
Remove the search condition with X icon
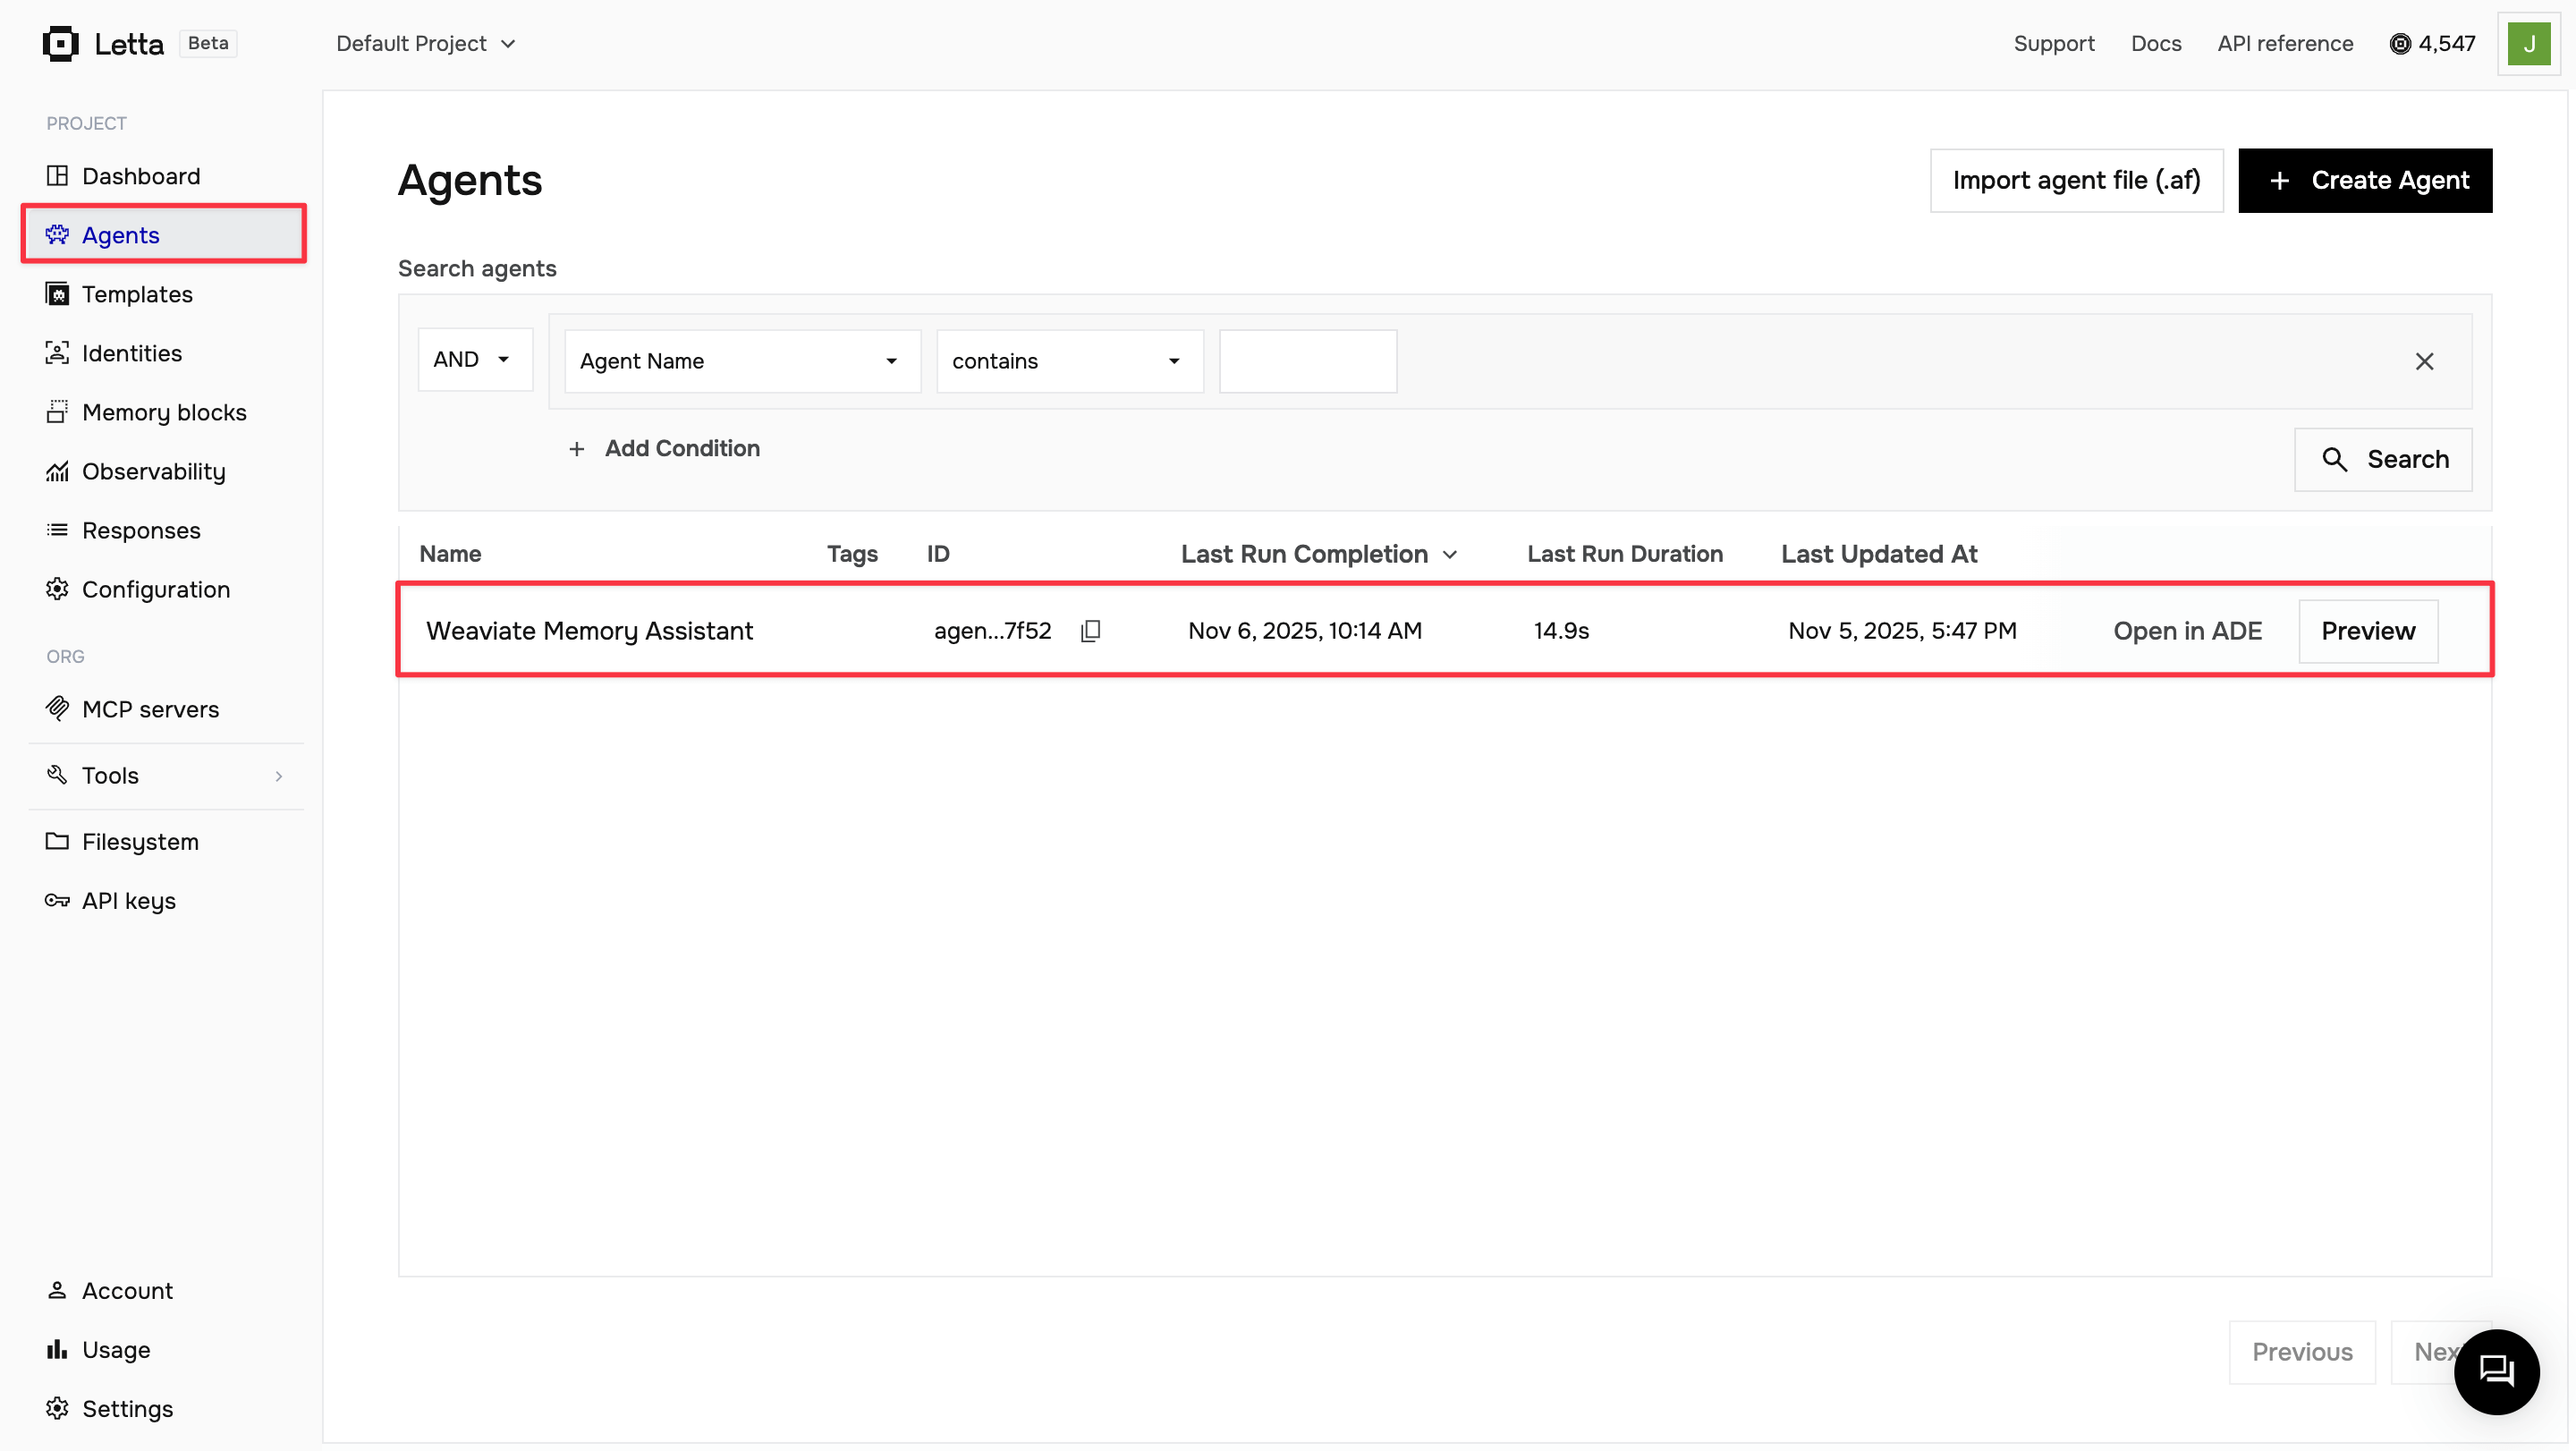[2424, 361]
